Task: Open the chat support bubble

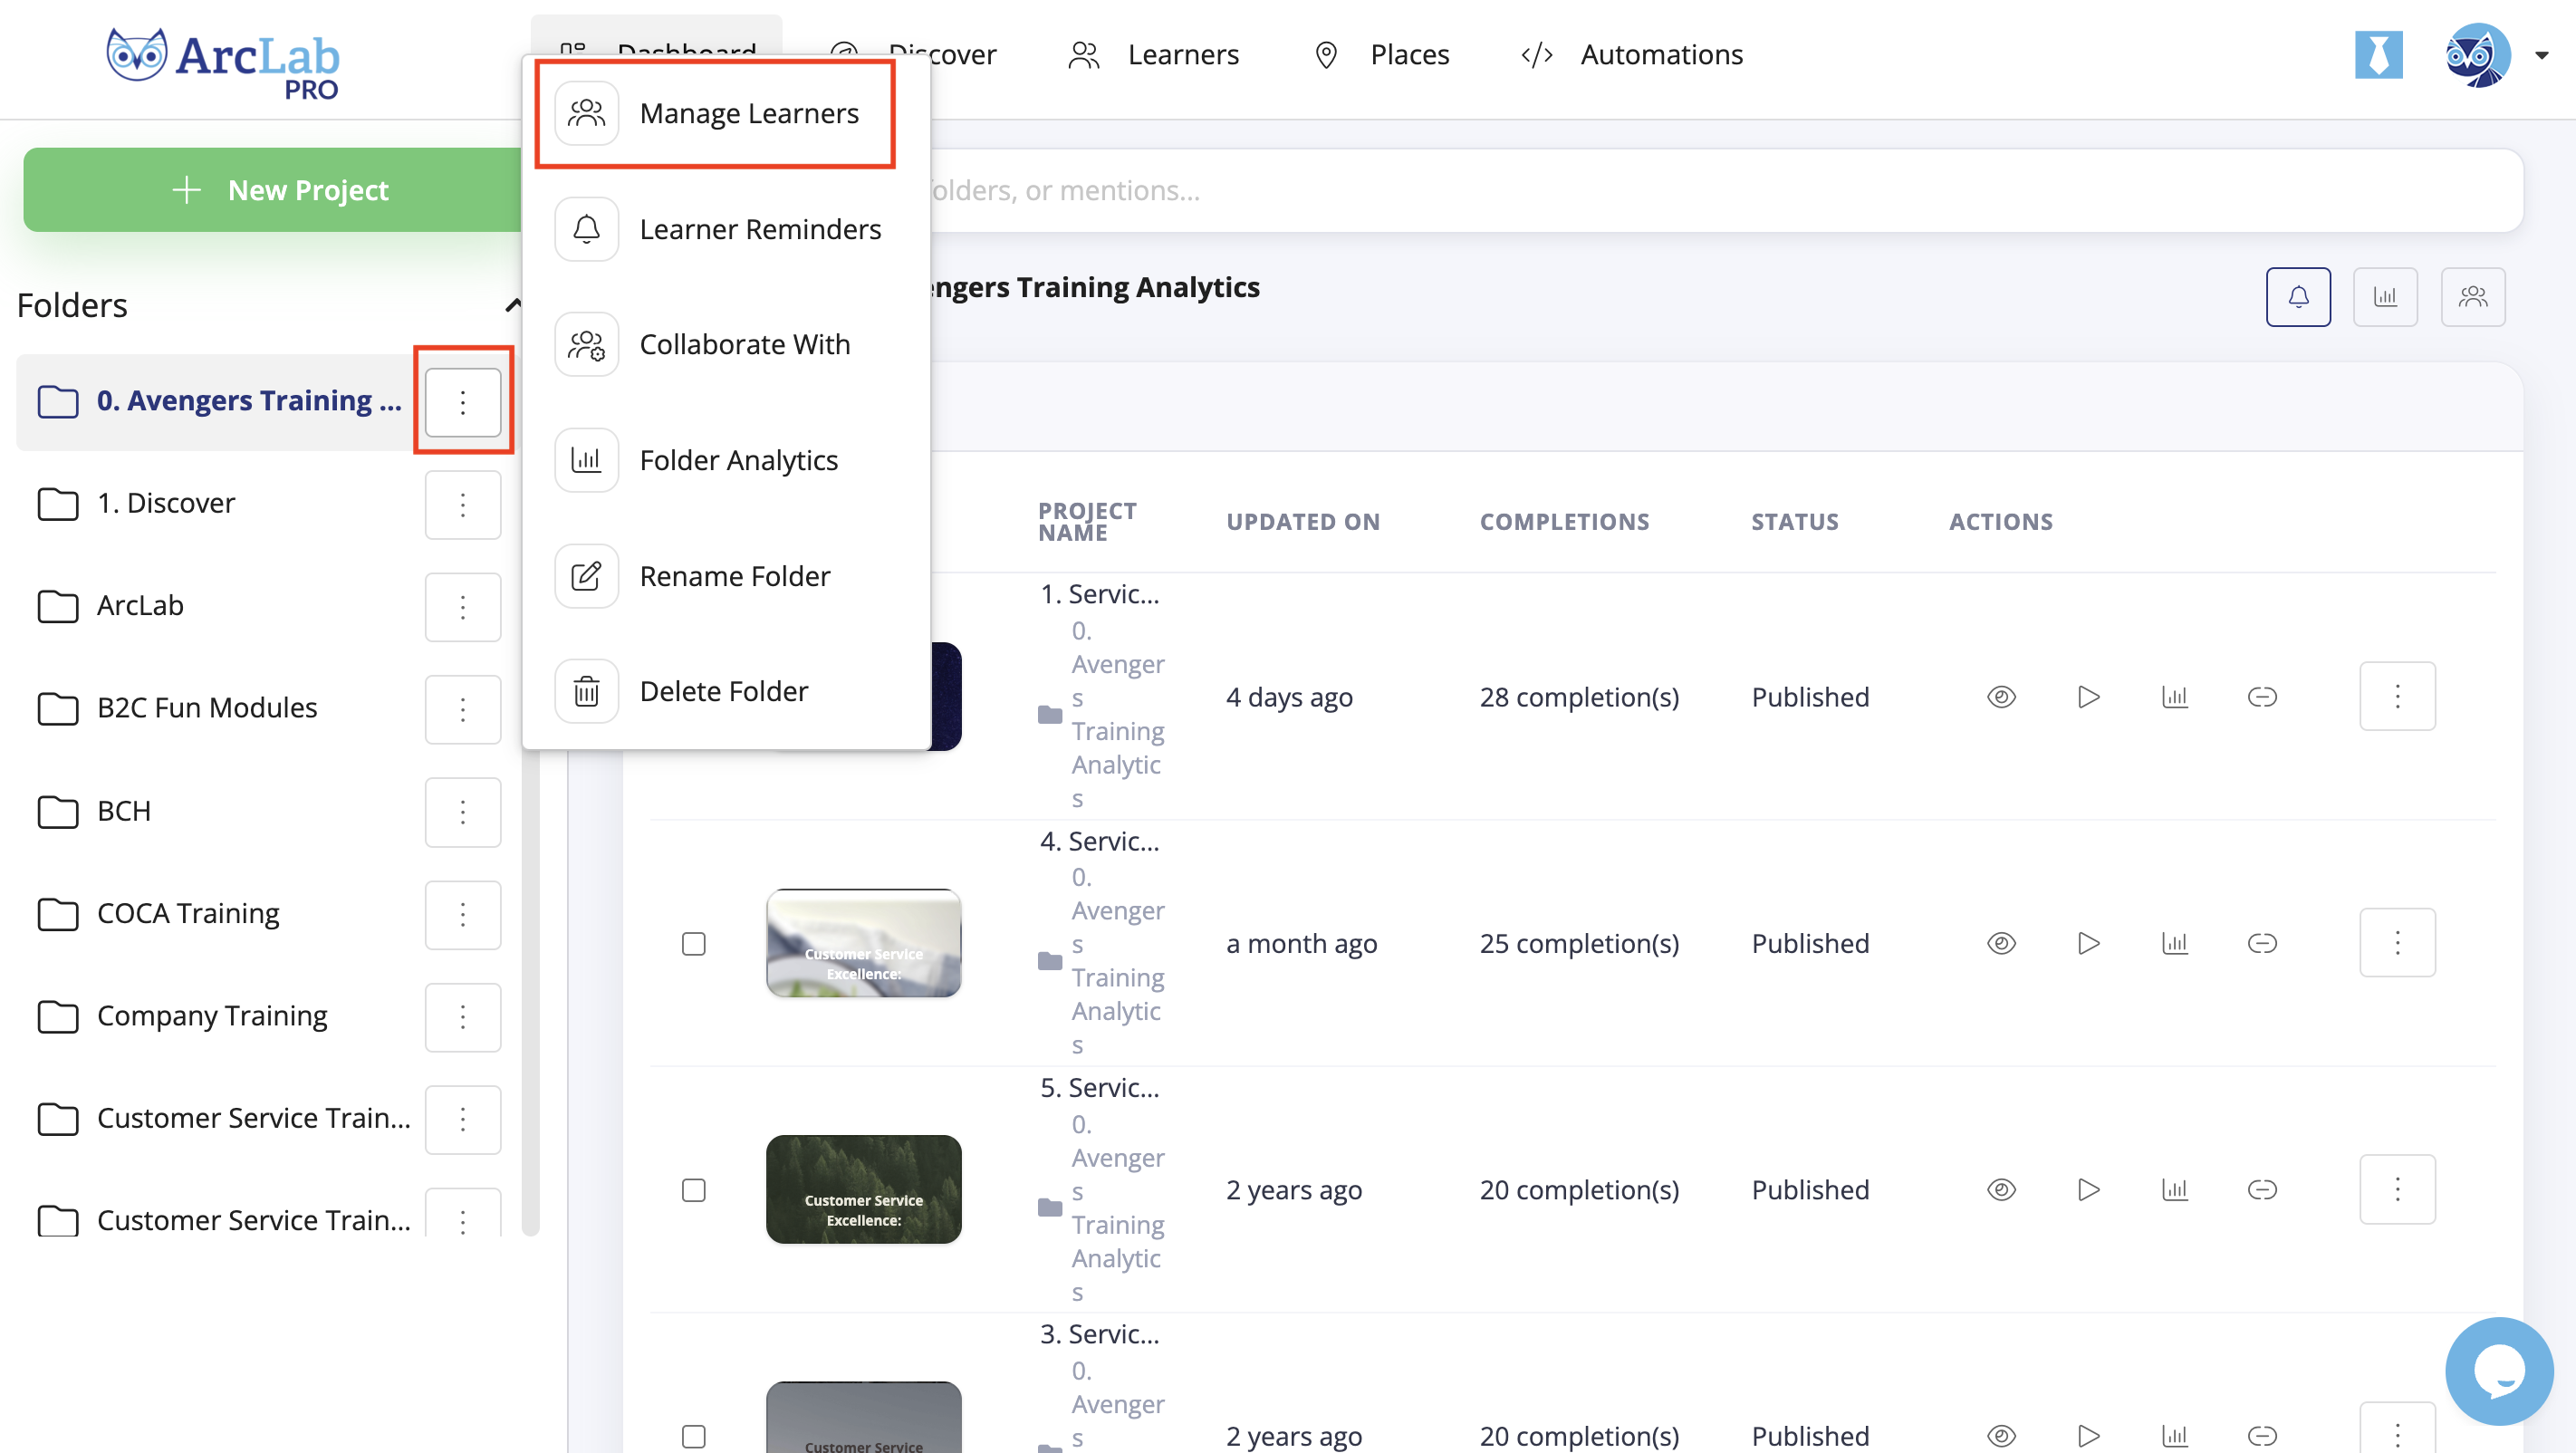Action: 2499,1371
